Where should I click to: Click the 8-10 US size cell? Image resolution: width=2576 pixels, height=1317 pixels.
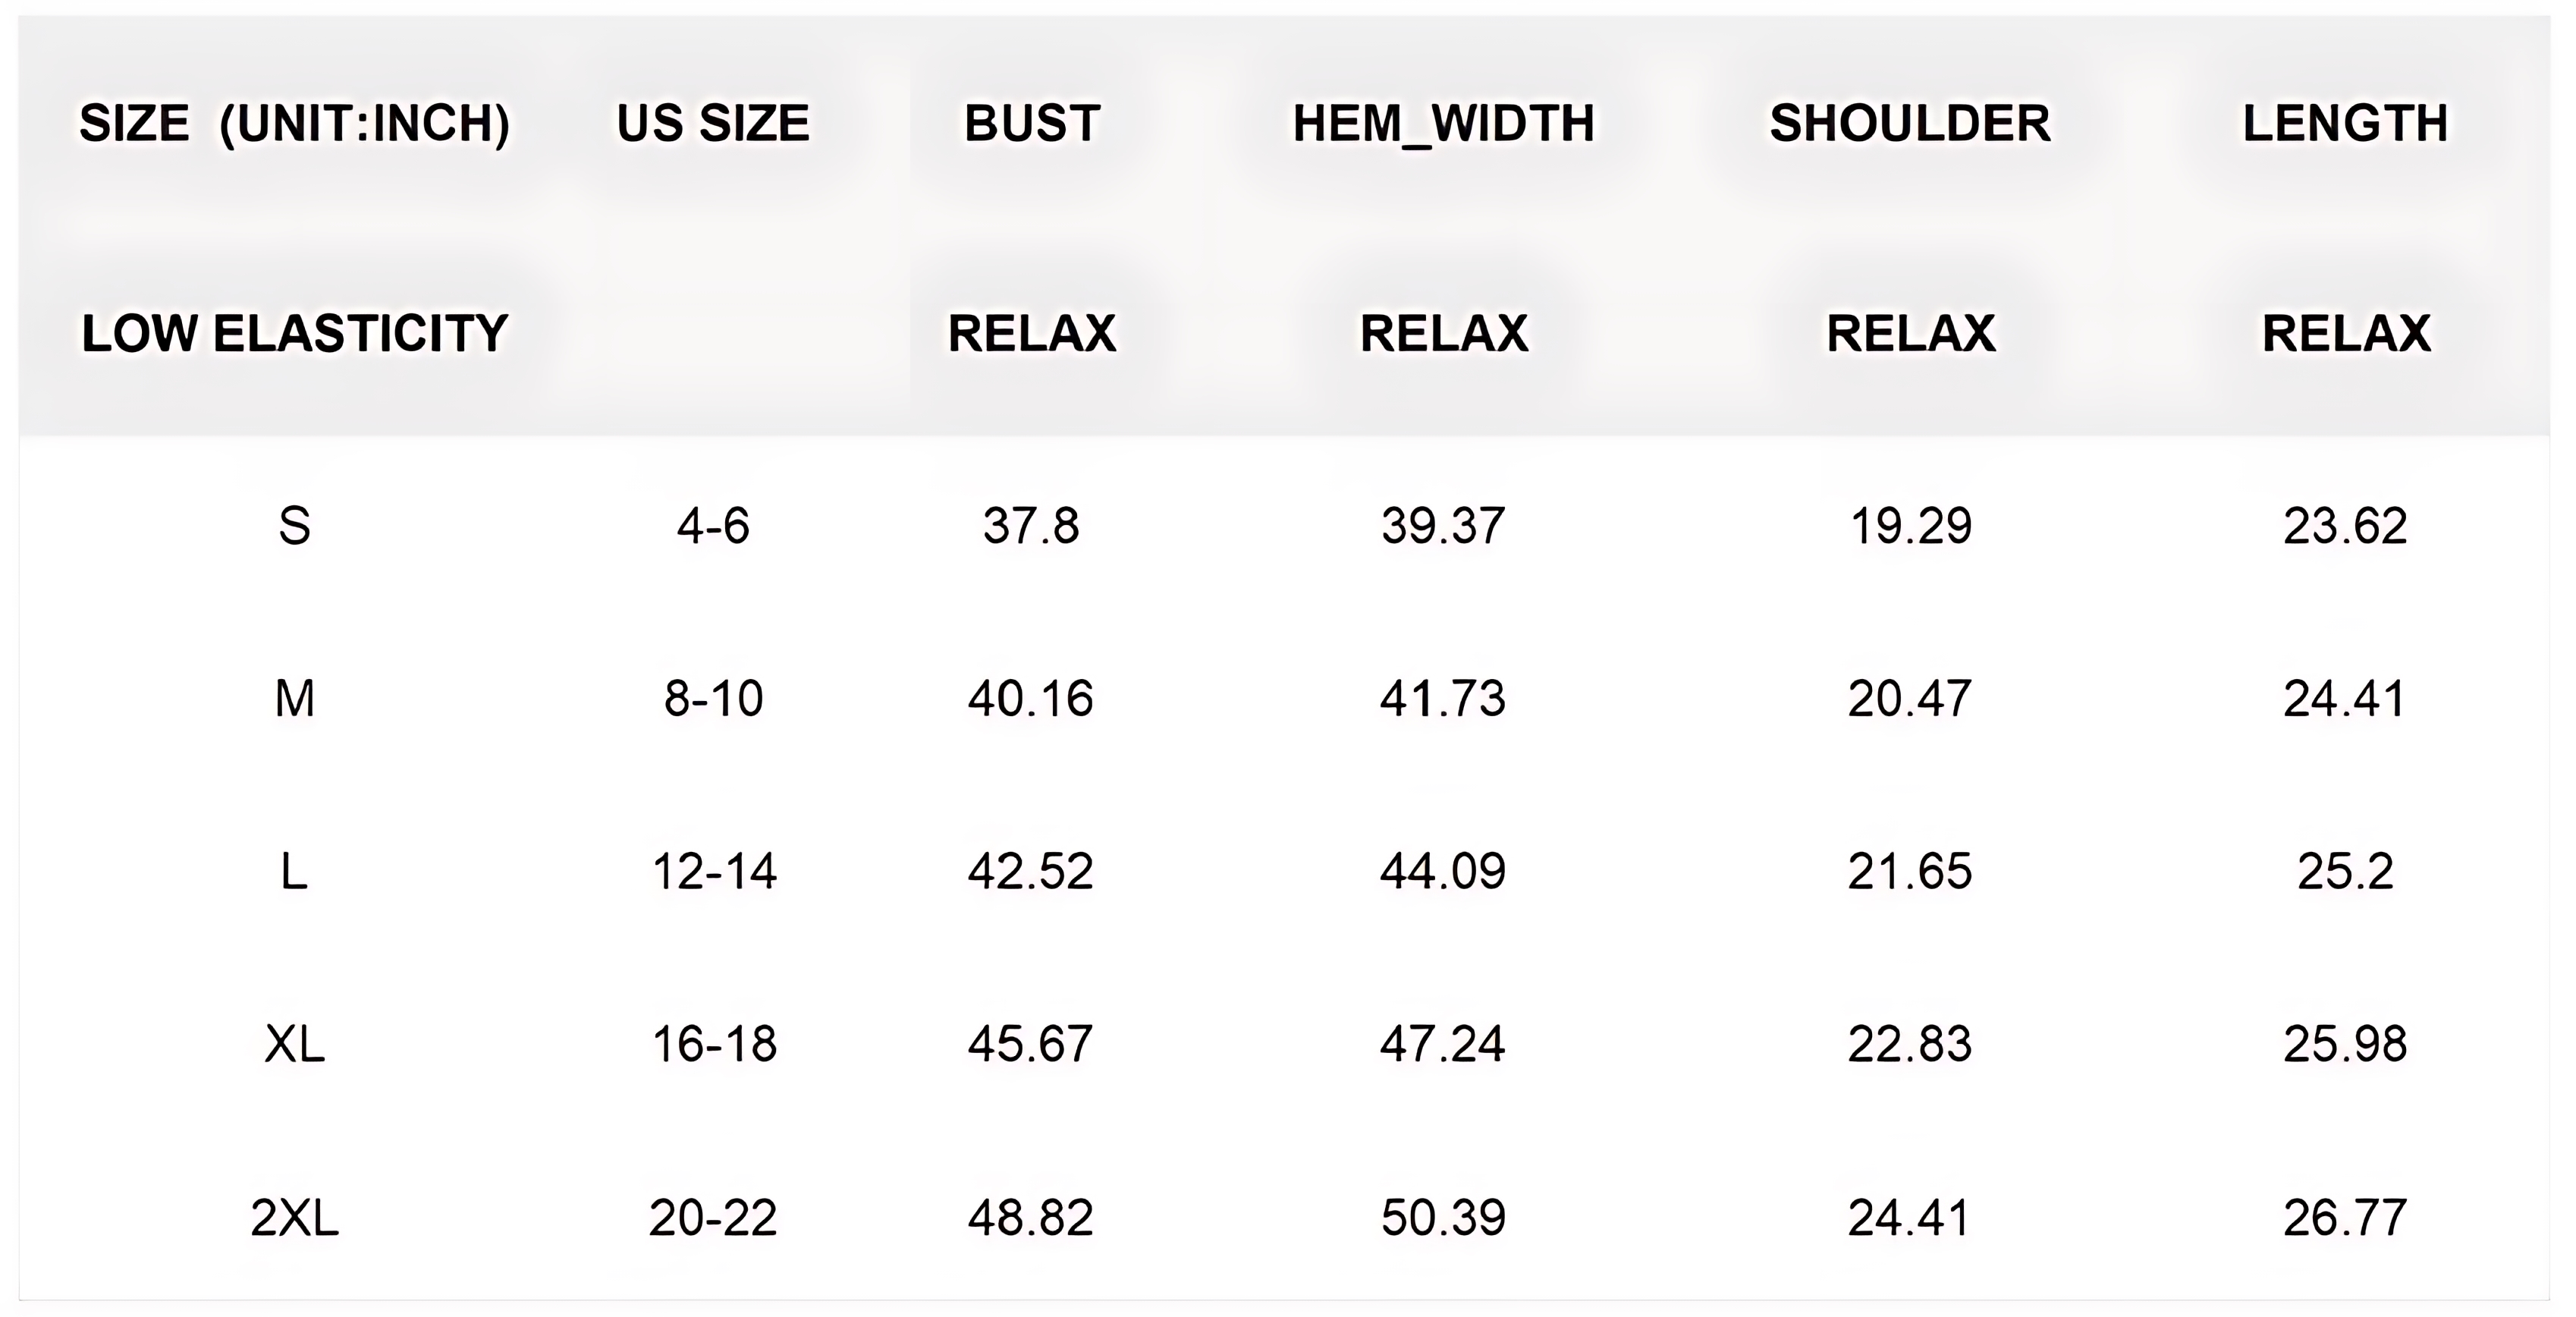[x=713, y=698]
